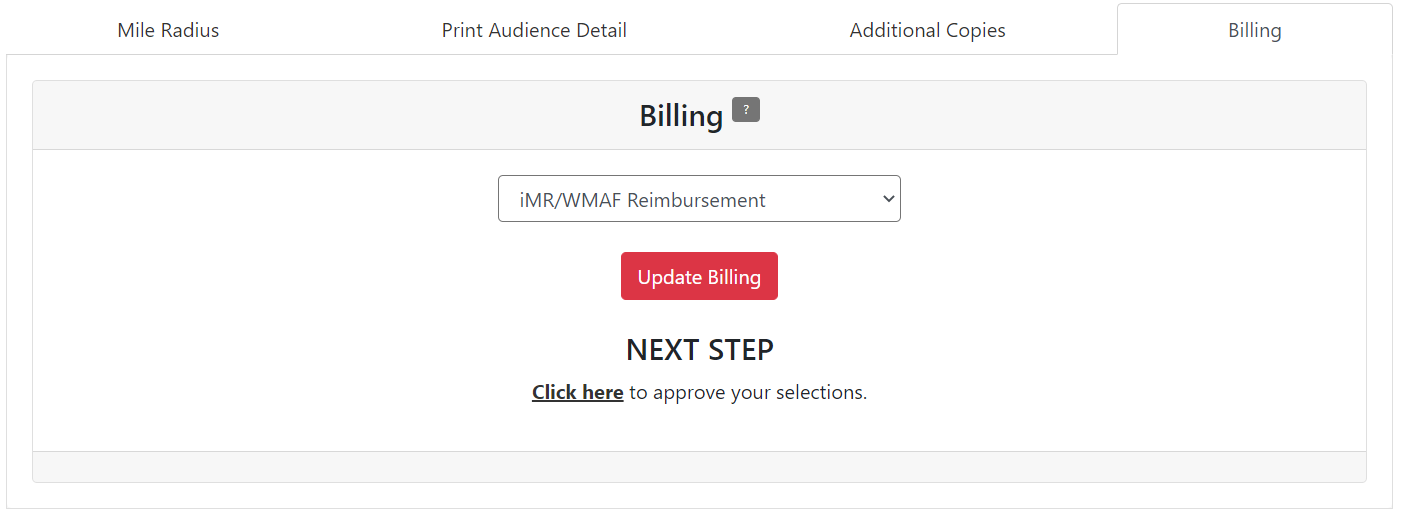The image size is (1401, 517).
Task: Open the Mile Radius tab
Action: [168, 30]
